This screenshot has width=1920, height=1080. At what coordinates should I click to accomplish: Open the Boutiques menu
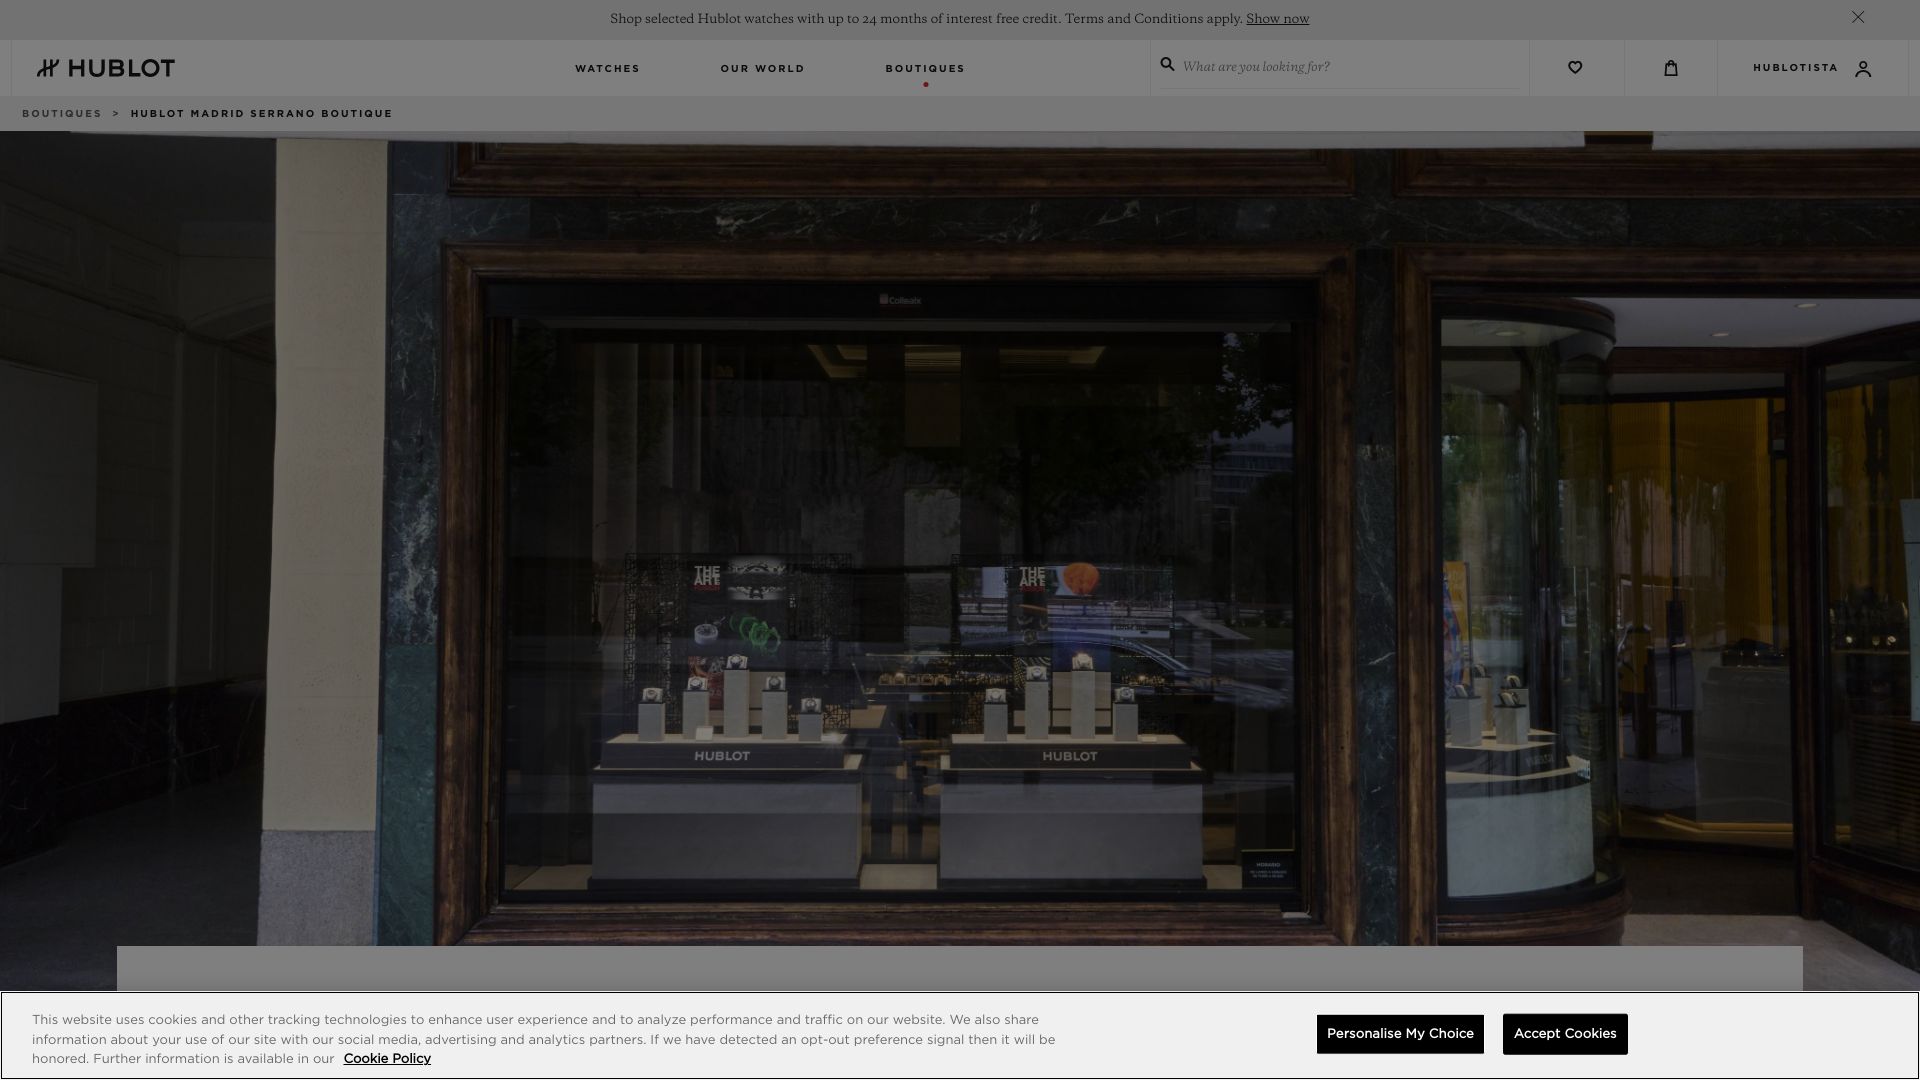point(925,68)
